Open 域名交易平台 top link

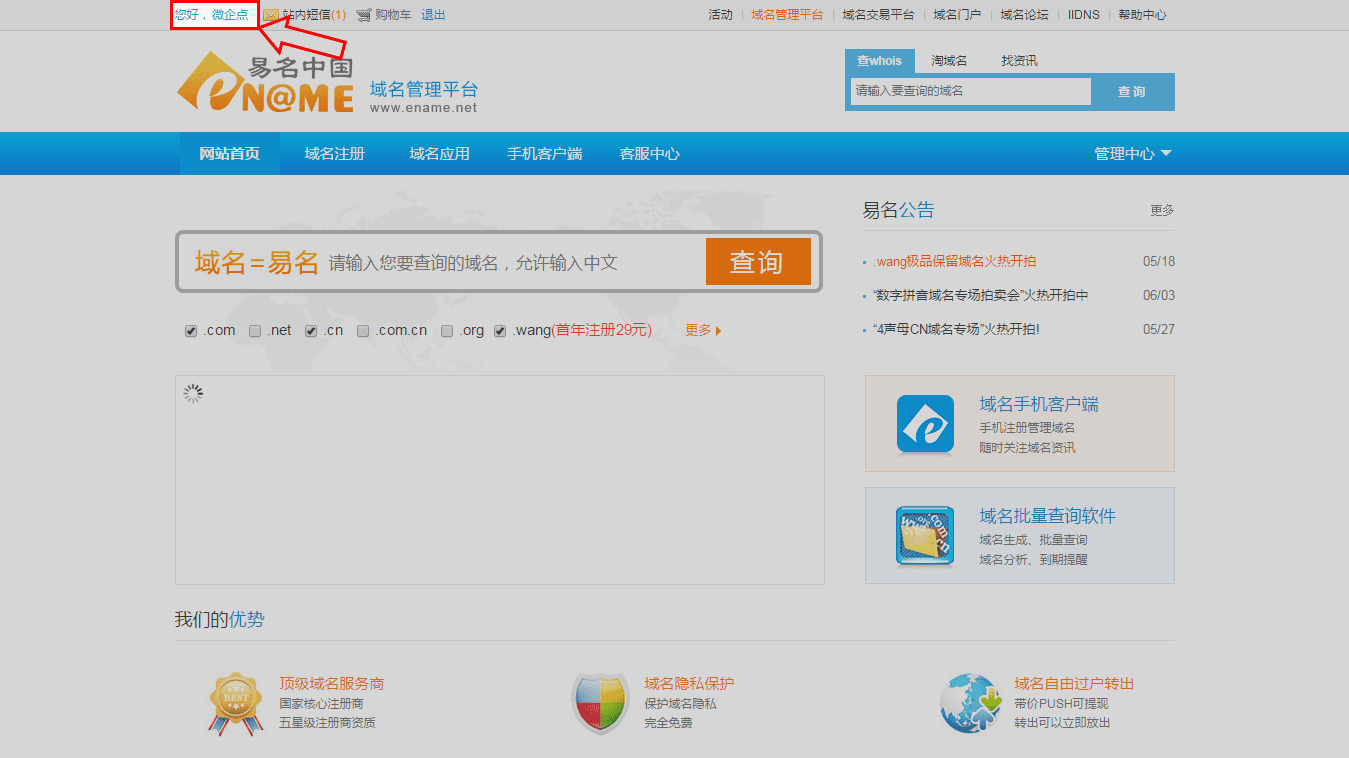tap(878, 15)
